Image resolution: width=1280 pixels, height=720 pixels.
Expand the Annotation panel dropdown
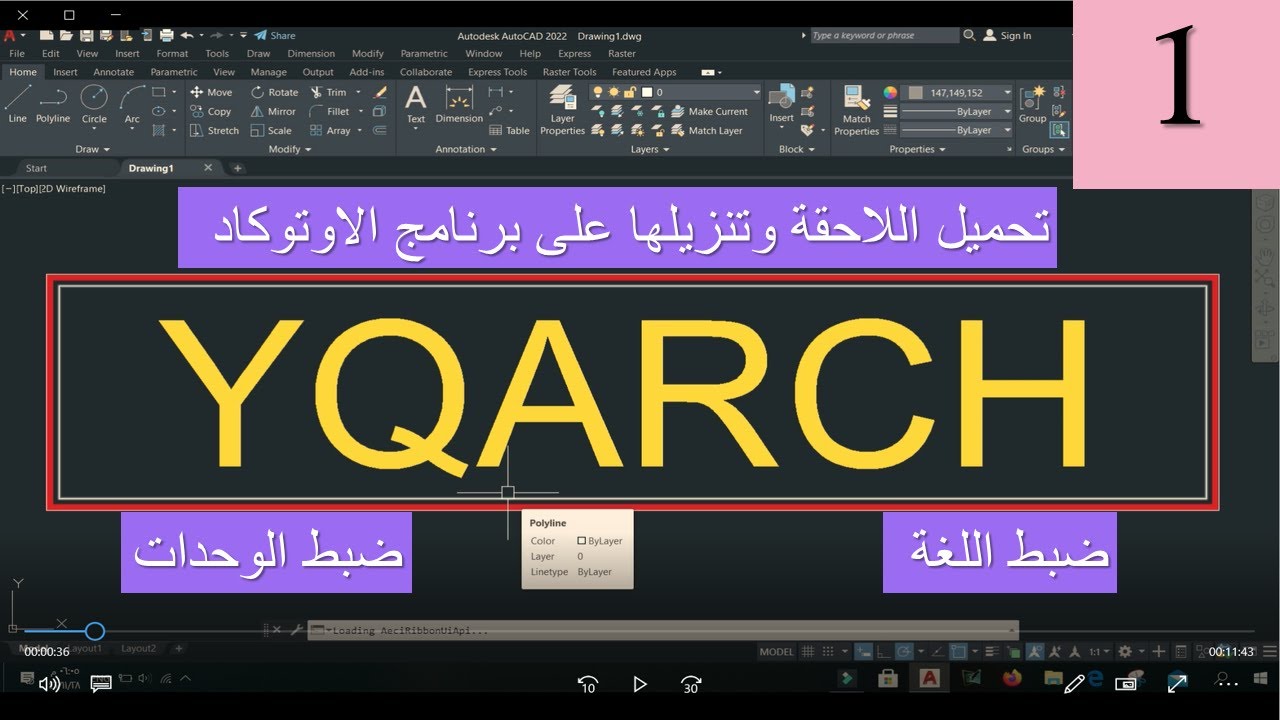(x=466, y=149)
